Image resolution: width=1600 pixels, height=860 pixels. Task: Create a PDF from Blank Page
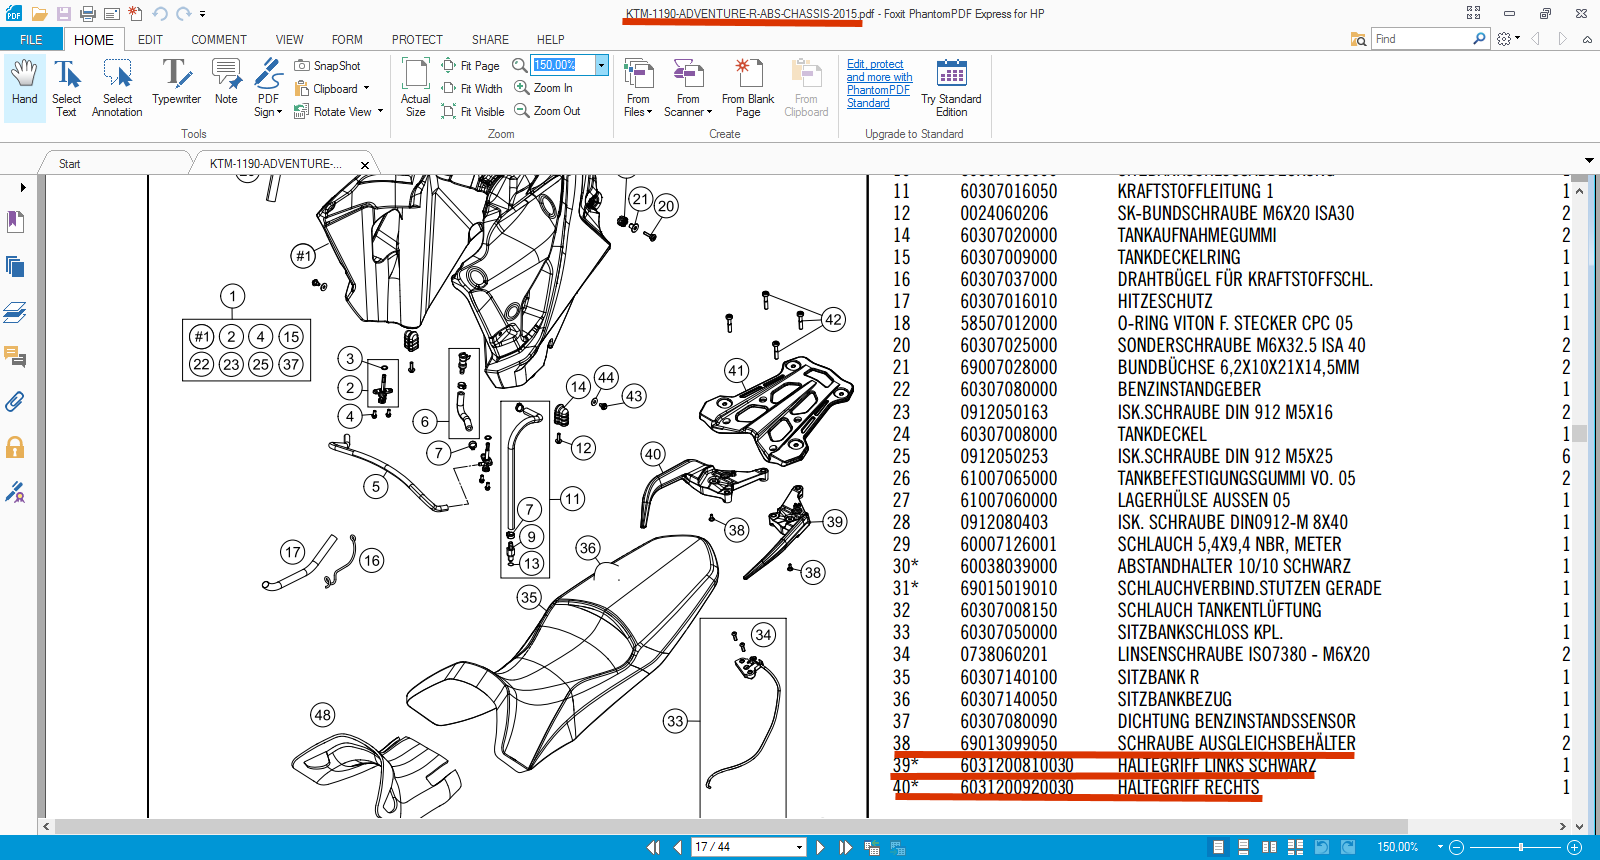point(747,87)
